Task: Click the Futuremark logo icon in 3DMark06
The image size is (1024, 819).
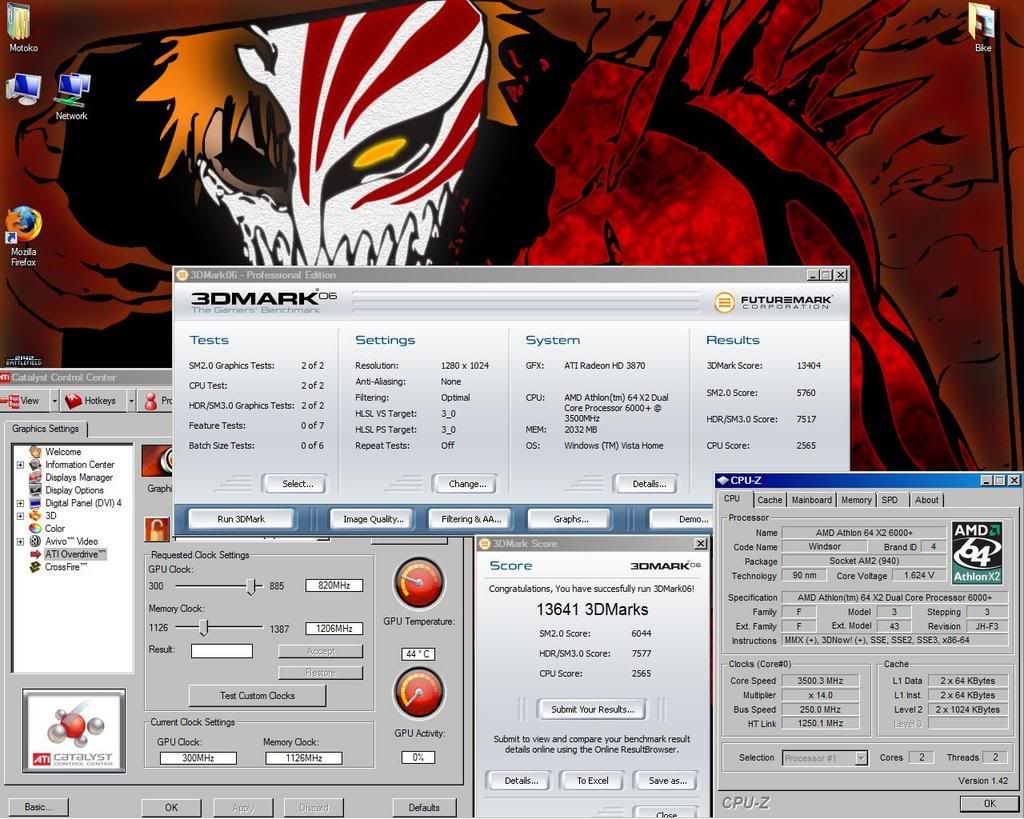Action: pos(724,302)
